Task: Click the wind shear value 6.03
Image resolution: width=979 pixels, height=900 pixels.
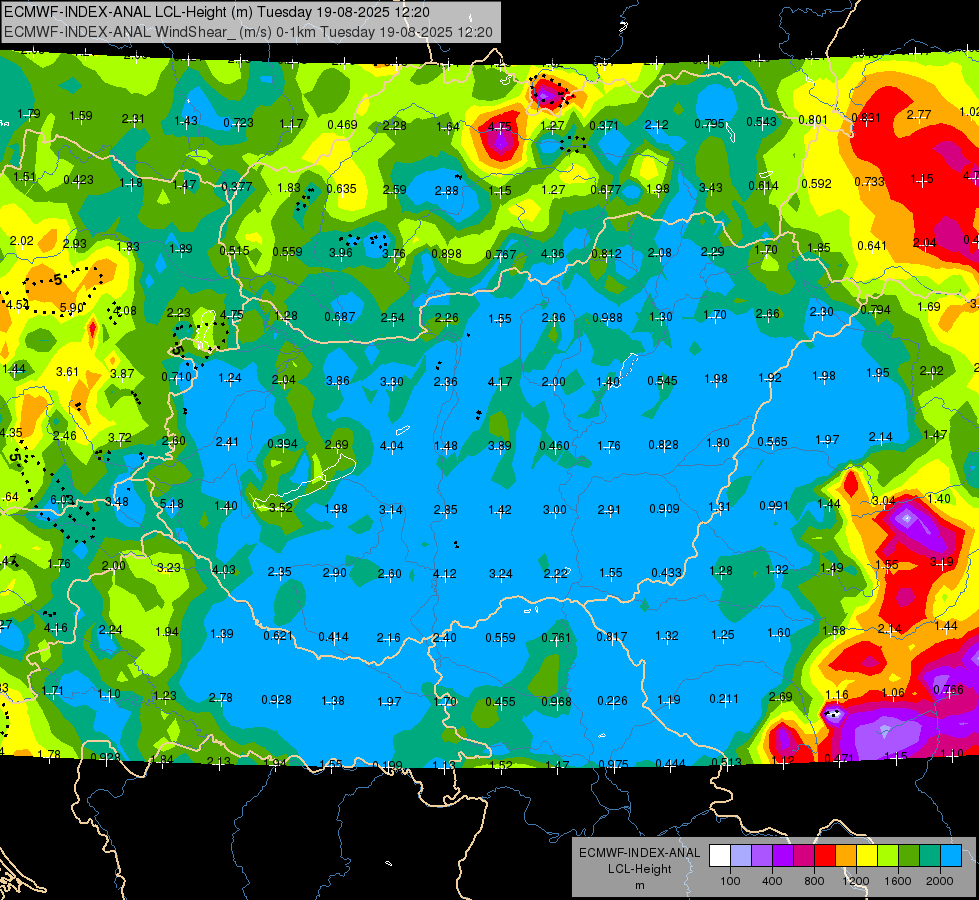Action: (x=62, y=500)
